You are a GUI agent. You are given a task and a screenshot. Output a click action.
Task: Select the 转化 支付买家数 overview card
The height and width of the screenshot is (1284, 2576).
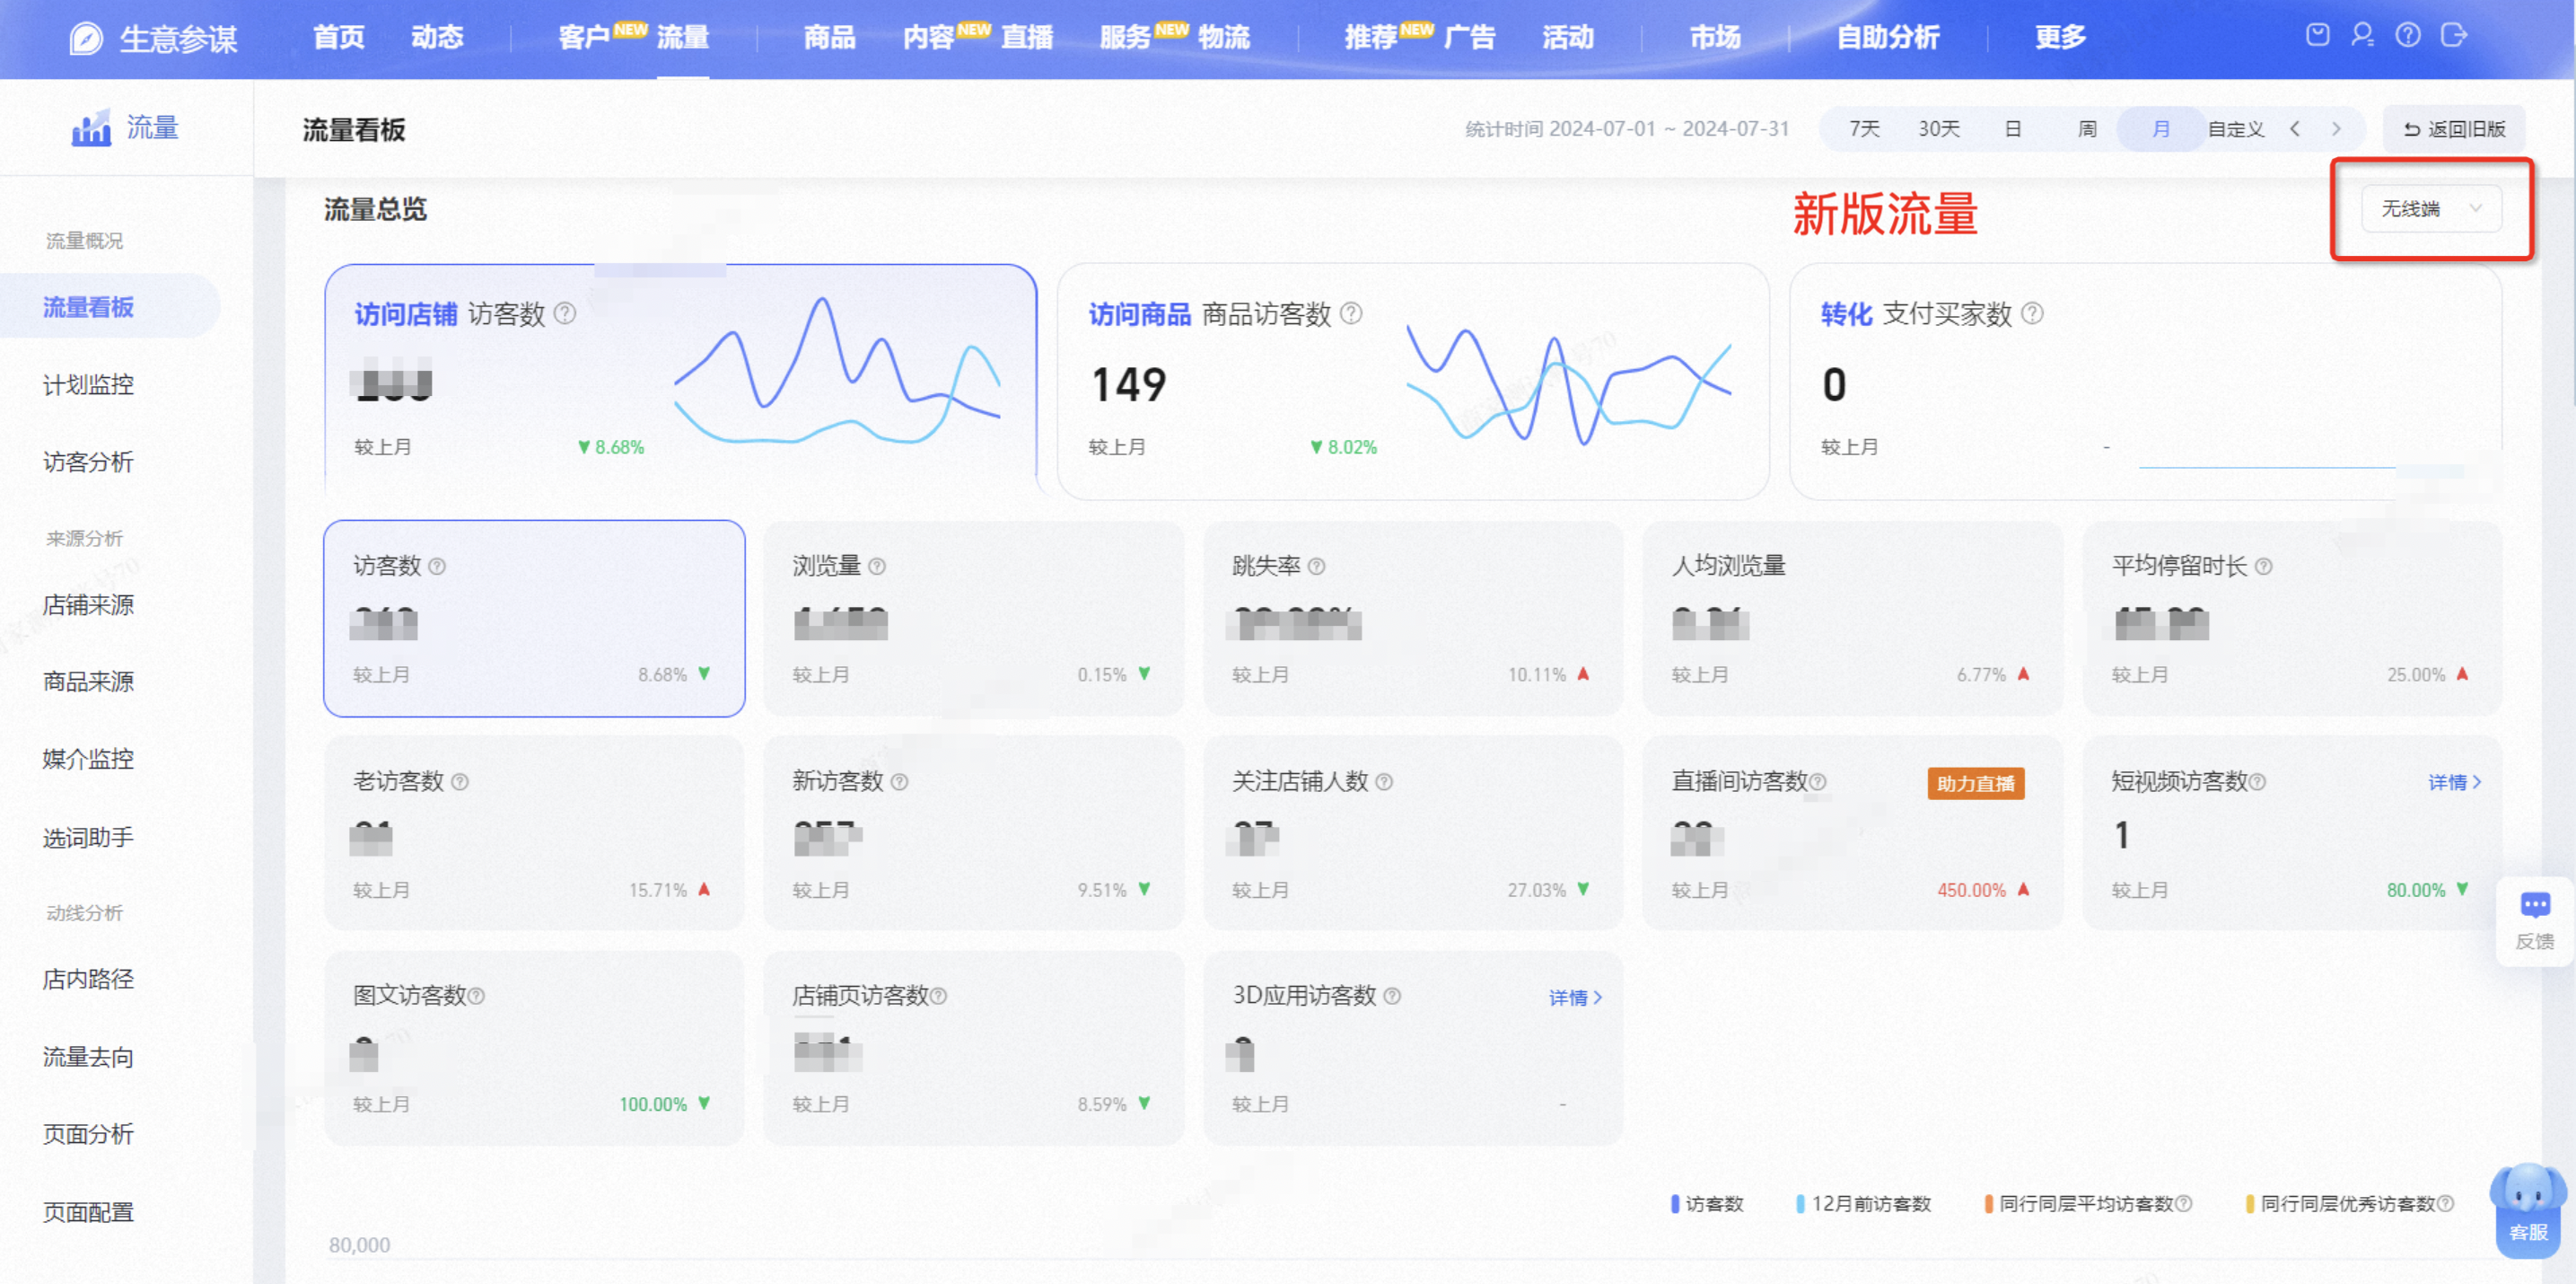[2146, 381]
